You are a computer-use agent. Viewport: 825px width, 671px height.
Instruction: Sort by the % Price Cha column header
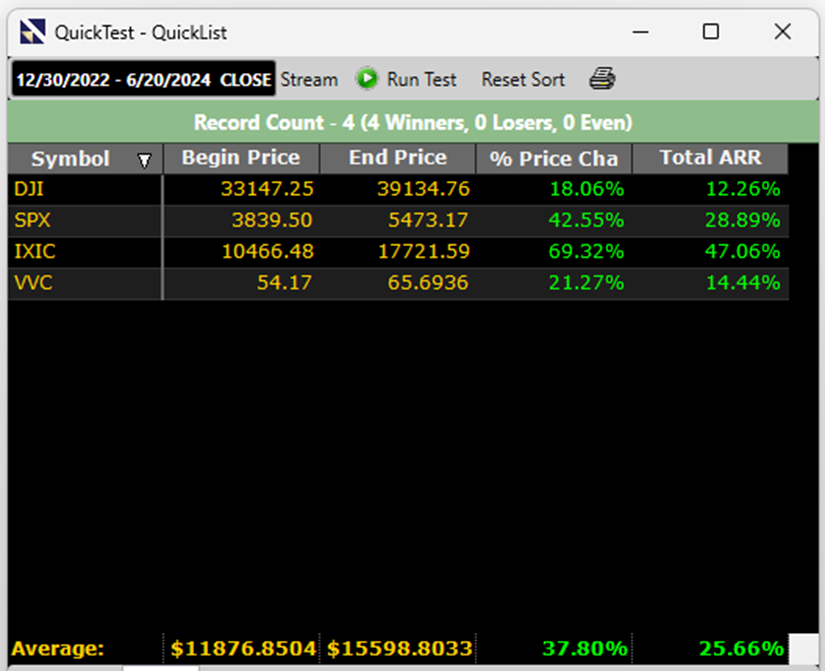coord(553,159)
